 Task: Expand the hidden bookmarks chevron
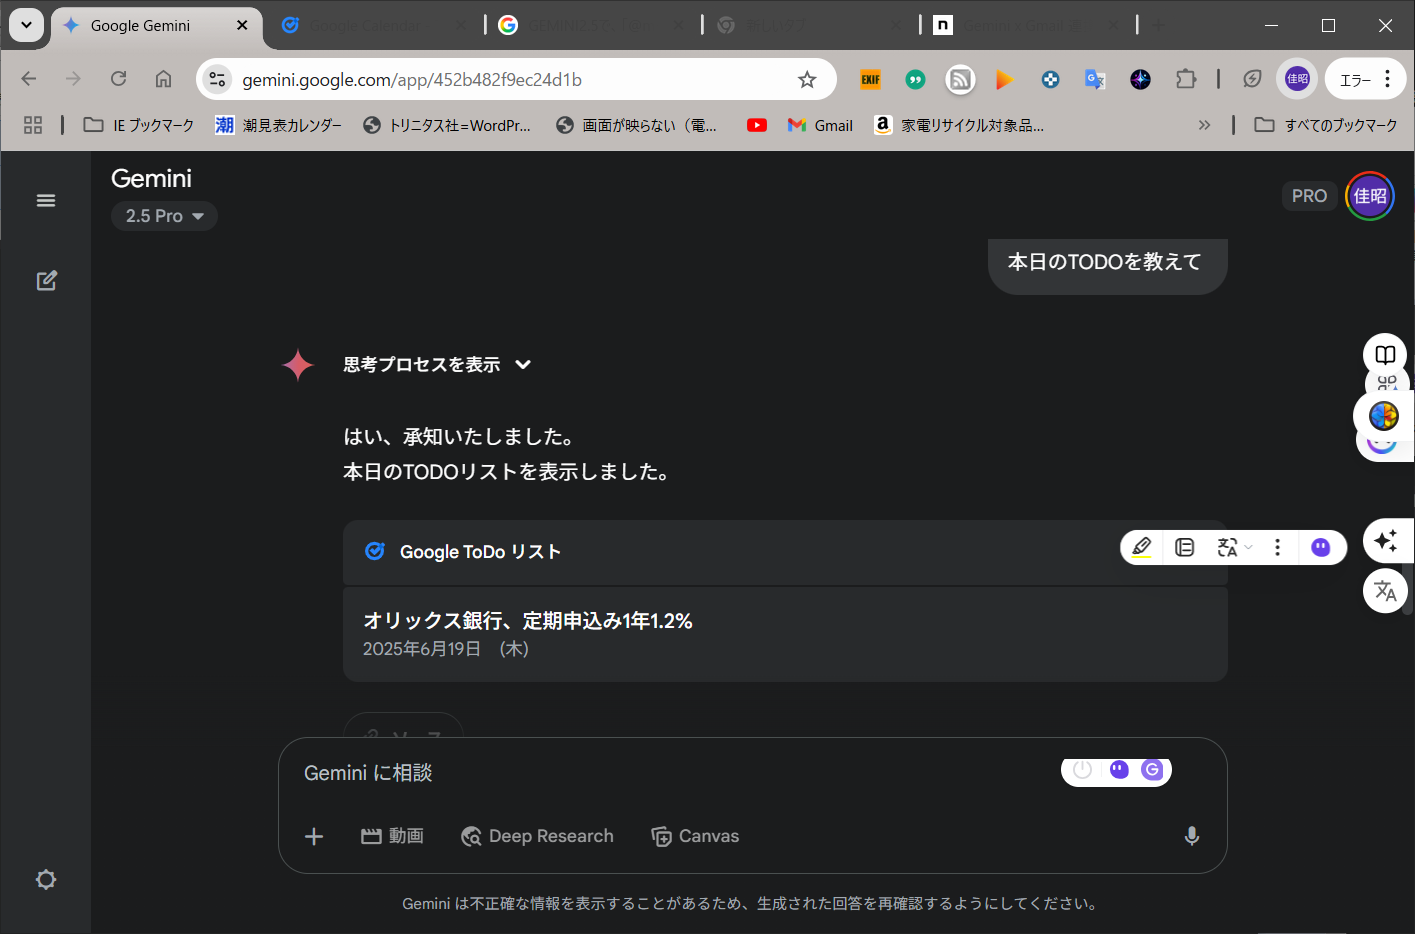click(x=1204, y=125)
